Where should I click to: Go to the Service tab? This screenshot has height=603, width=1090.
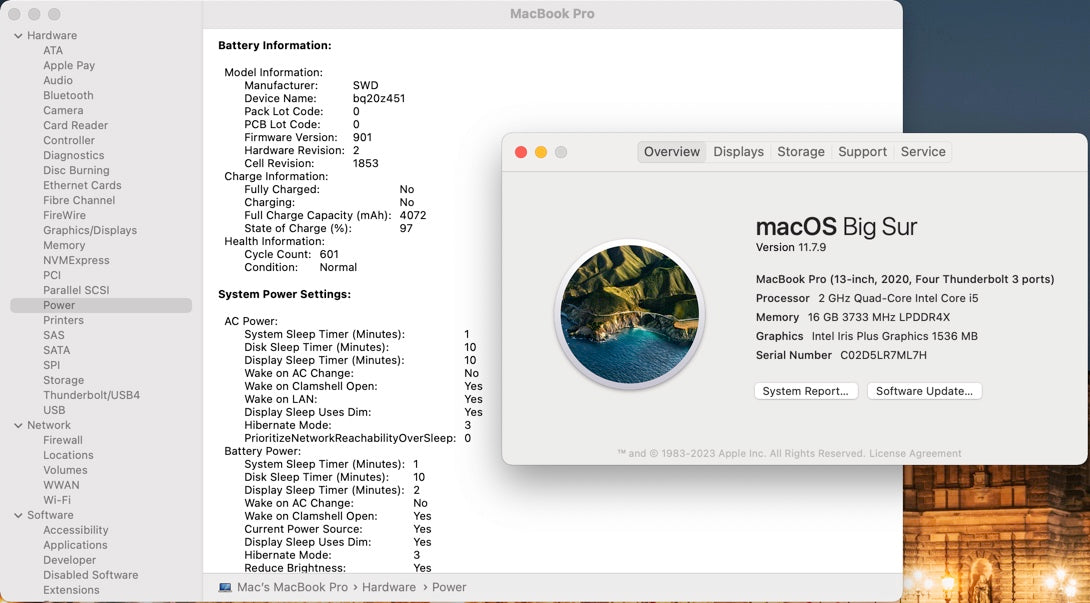pyautogui.click(x=922, y=152)
